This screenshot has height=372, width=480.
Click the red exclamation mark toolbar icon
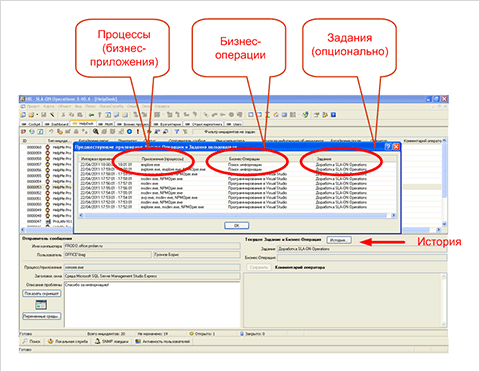coord(138,132)
